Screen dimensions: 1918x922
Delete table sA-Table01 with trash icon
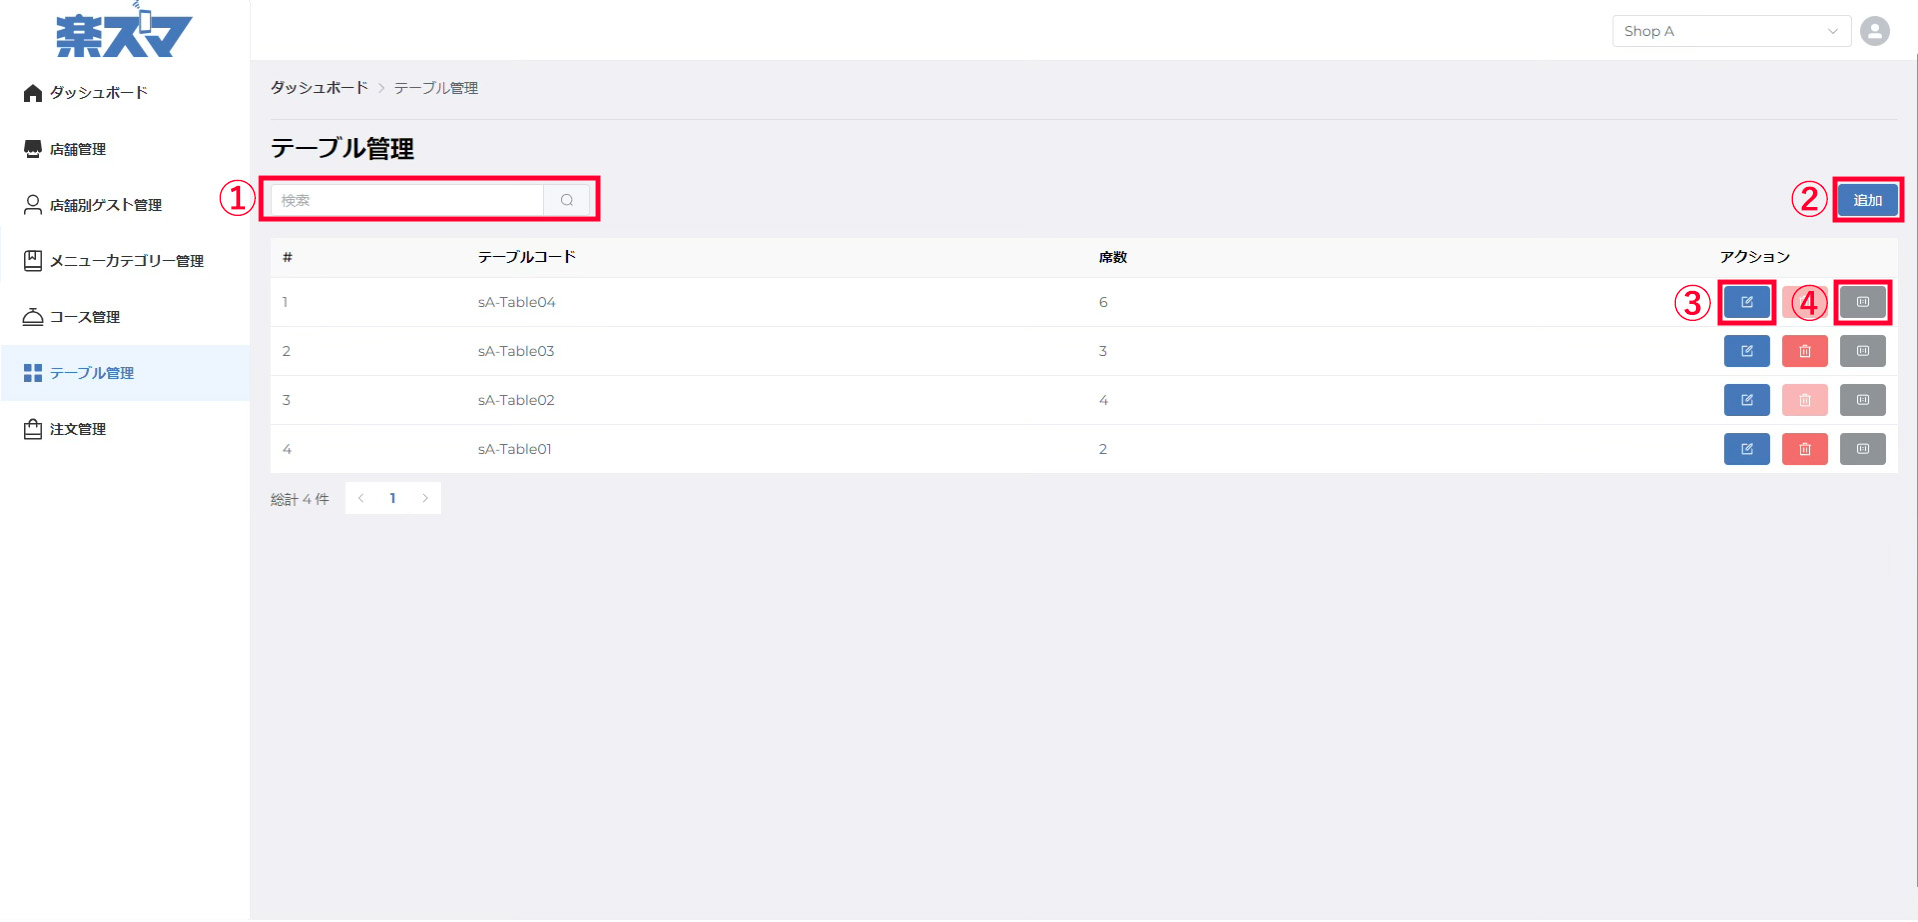1804,449
